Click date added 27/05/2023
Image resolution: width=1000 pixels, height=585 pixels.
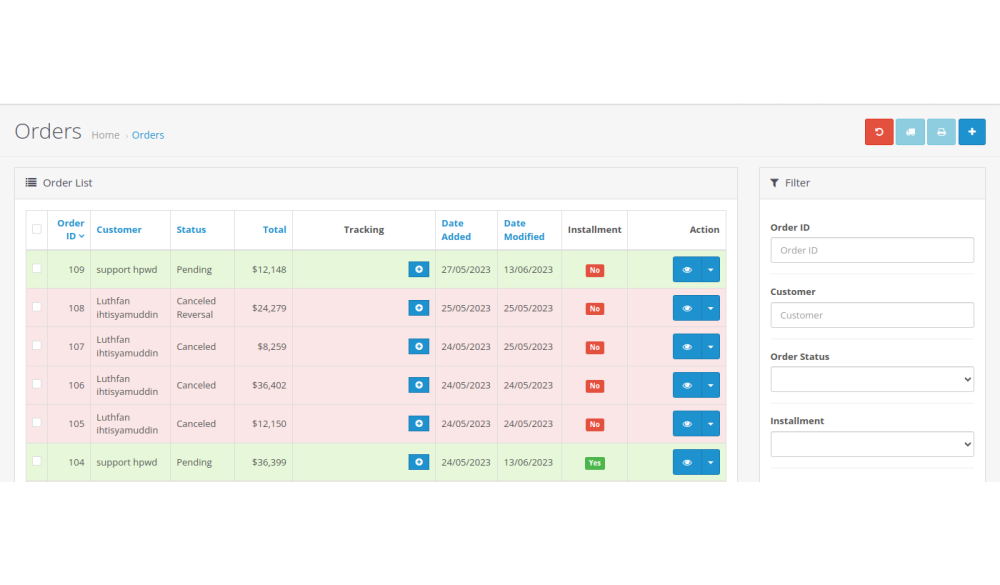pos(466,269)
